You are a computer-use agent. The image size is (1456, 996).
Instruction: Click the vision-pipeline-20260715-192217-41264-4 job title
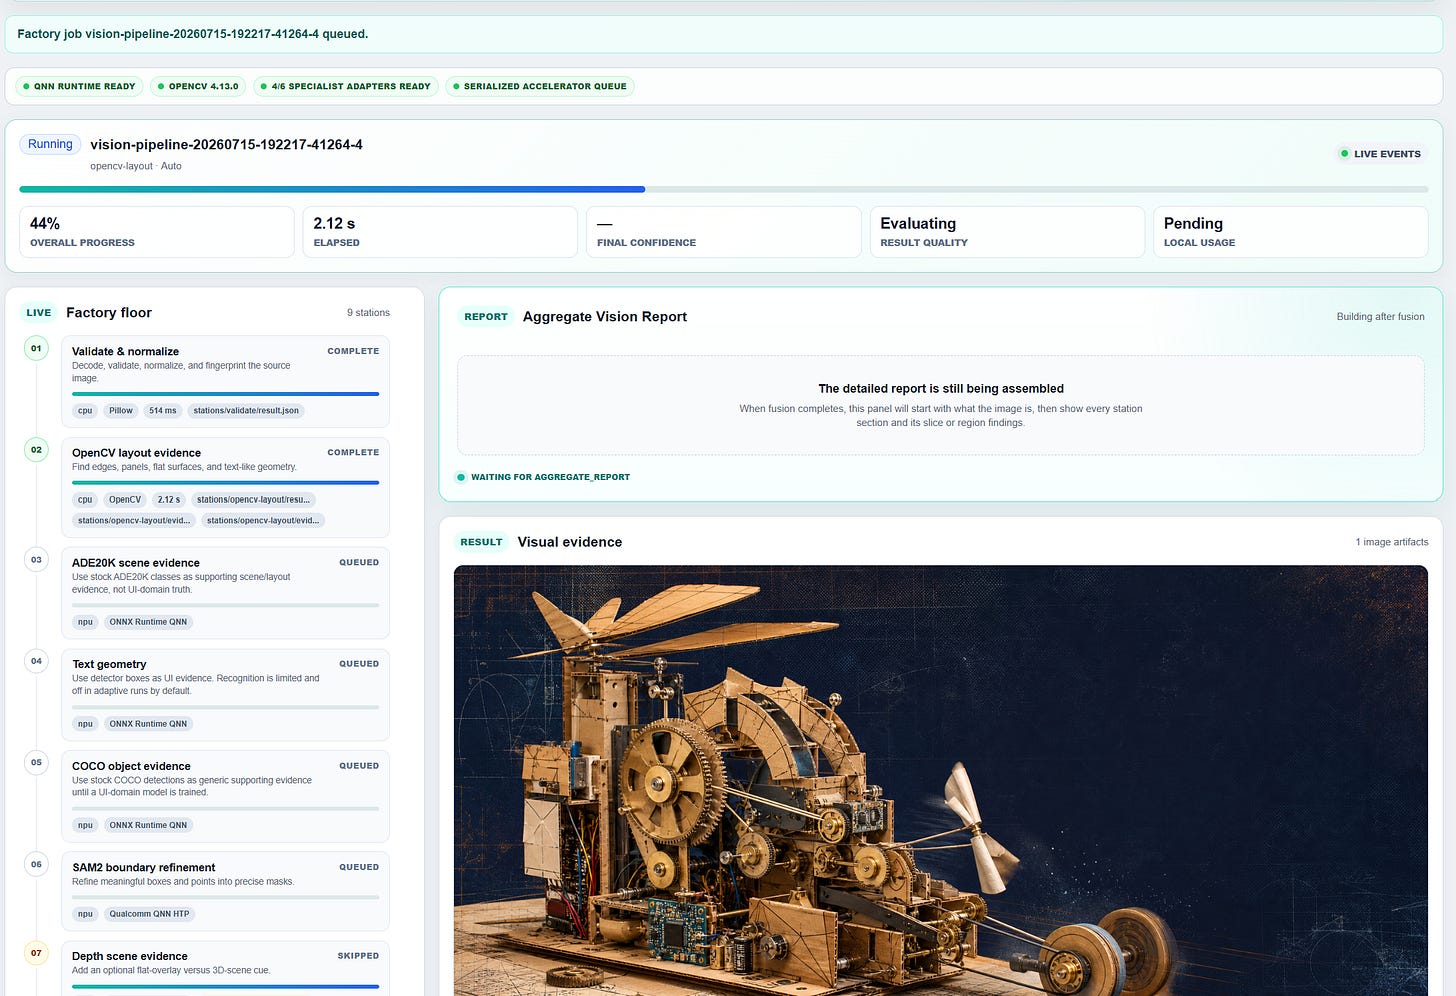[227, 144]
